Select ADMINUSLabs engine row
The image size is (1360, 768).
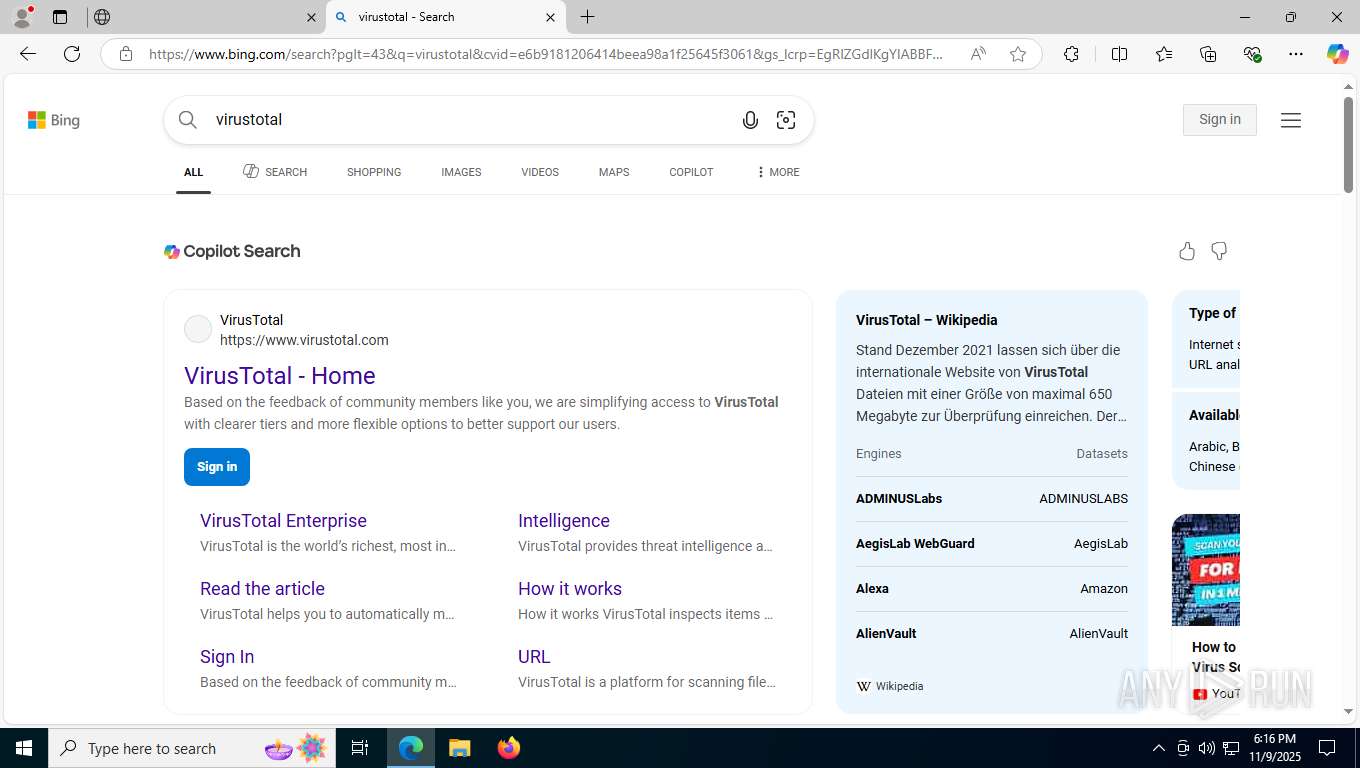(x=992, y=499)
